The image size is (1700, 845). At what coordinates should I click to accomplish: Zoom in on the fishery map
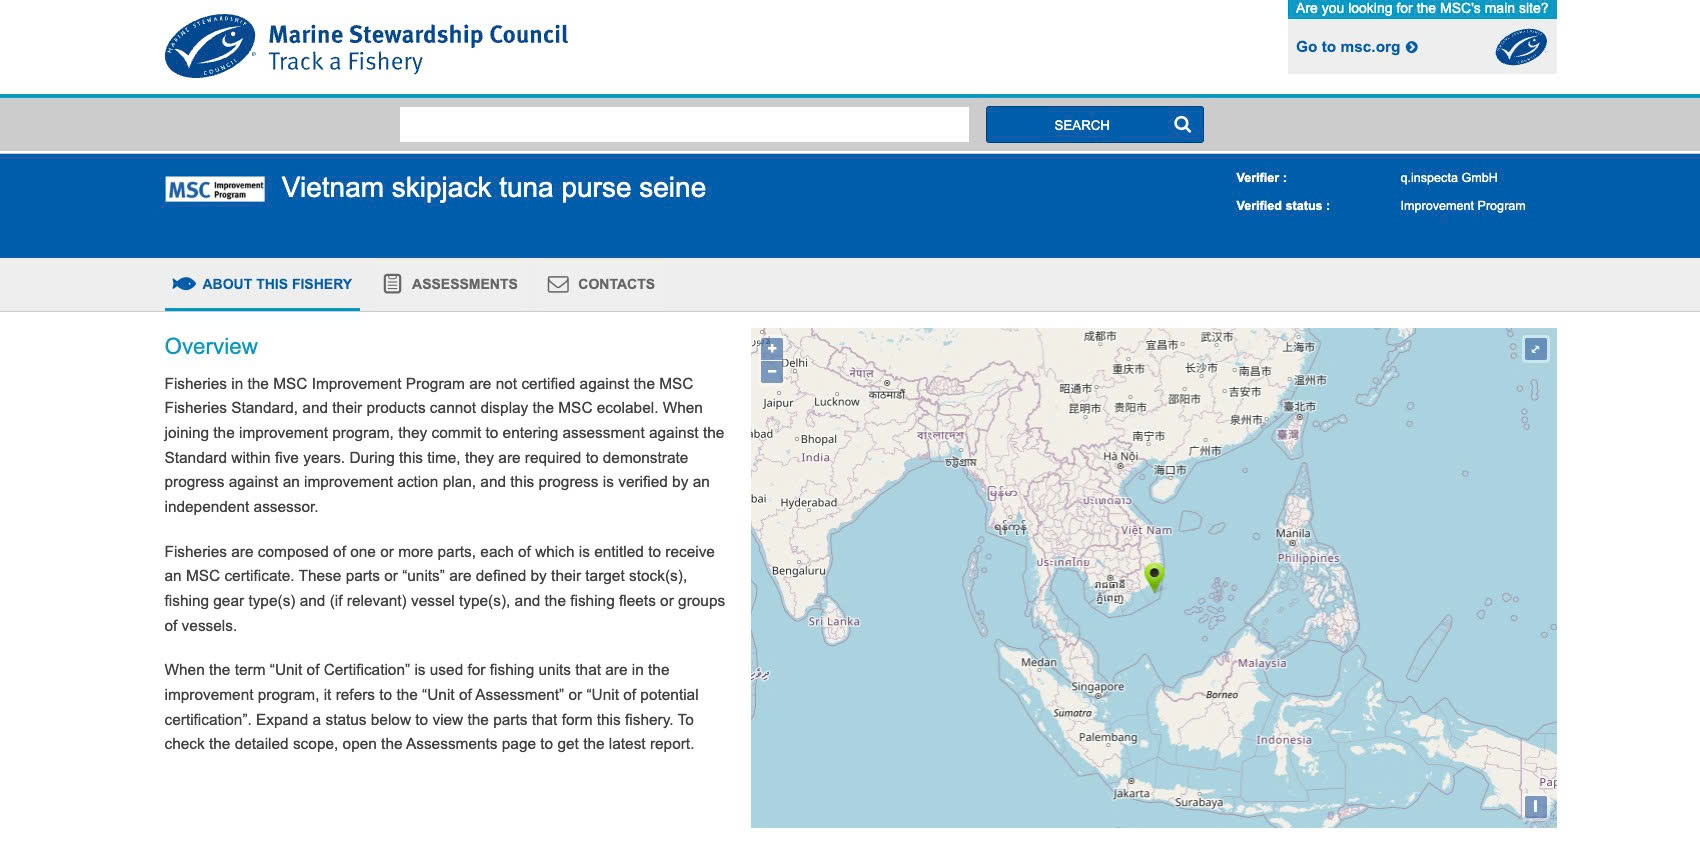771,349
